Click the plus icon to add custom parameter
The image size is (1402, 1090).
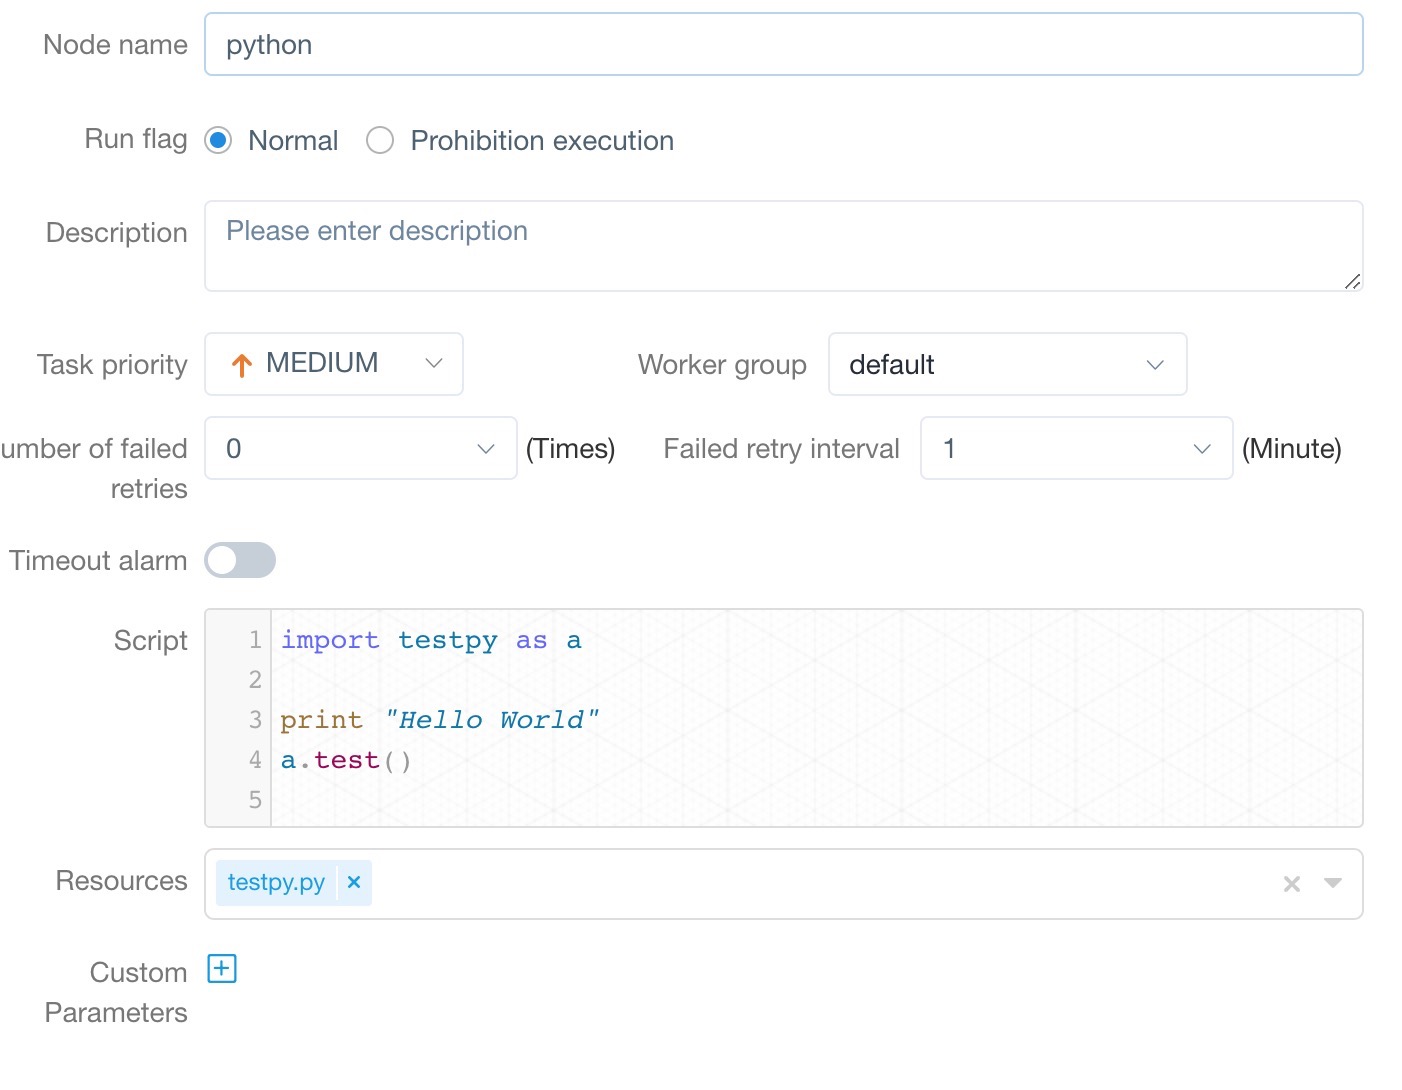point(221,969)
